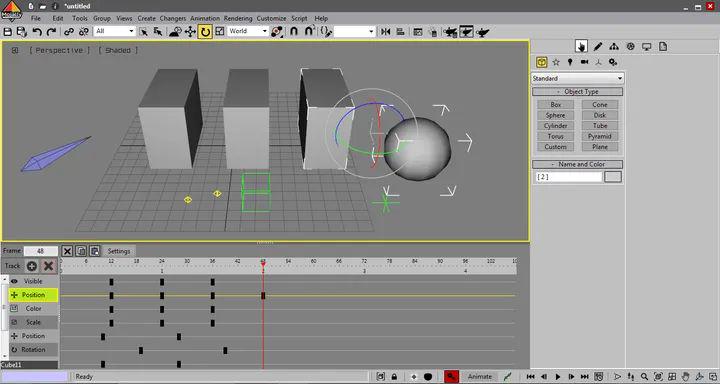Screen dimensions: 720x384
Task: Collapse the Object Type rollout
Action: pos(577,91)
